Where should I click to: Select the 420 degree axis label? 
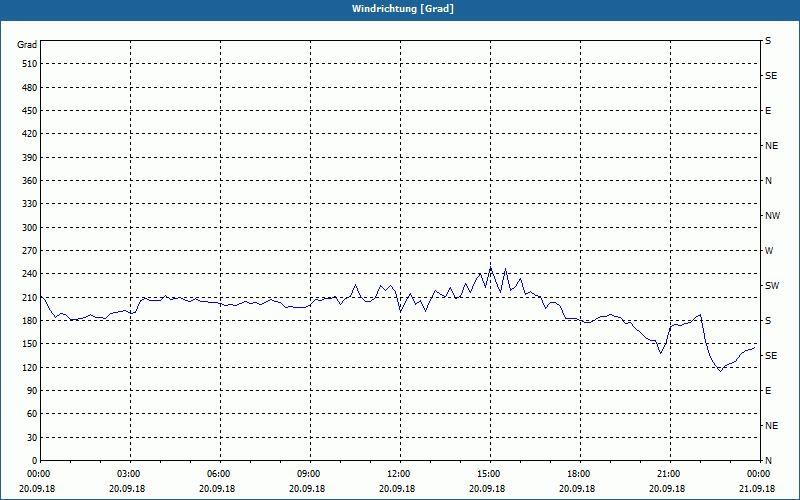(30, 134)
